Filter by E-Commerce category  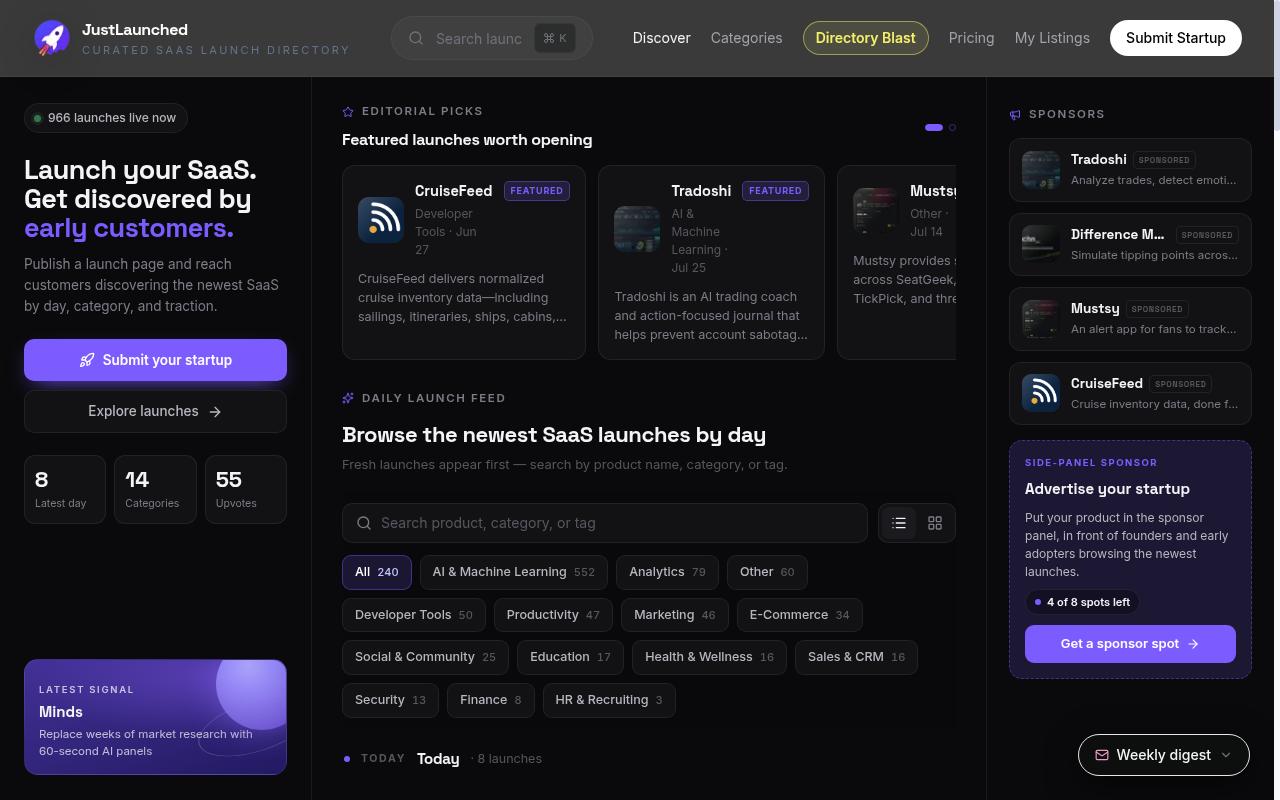pos(800,615)
